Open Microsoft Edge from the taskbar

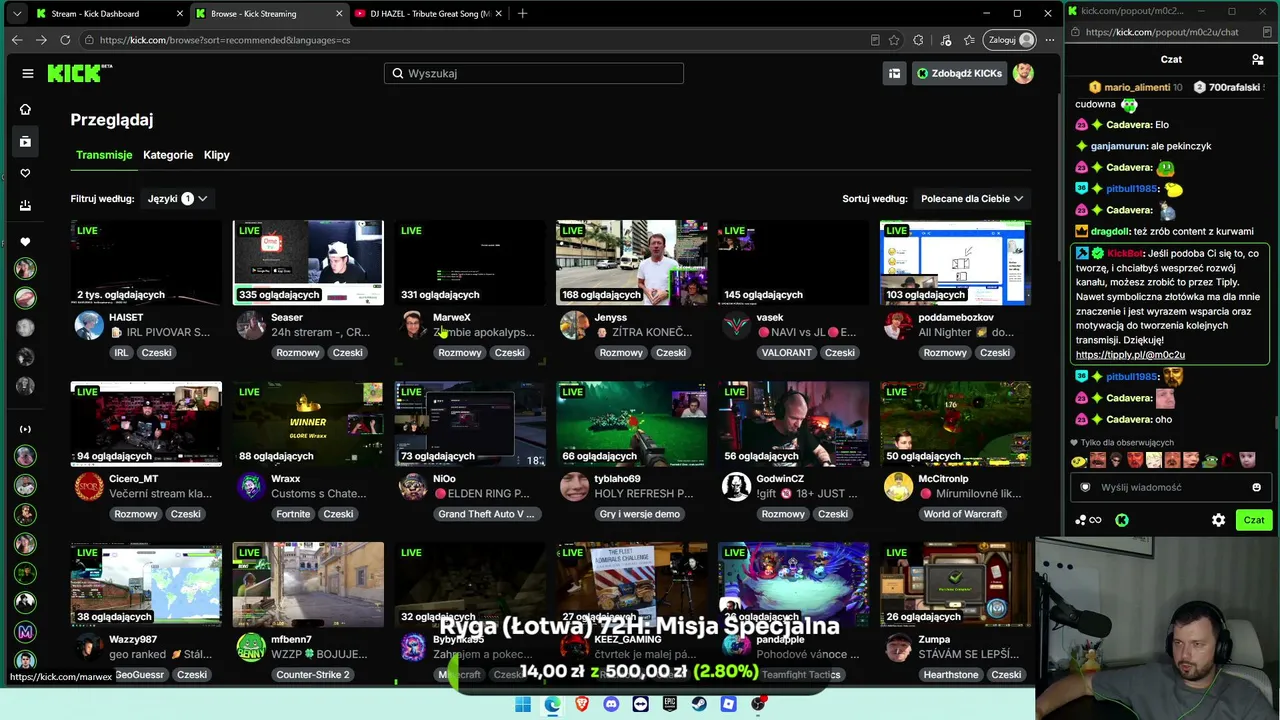point(553,704)
